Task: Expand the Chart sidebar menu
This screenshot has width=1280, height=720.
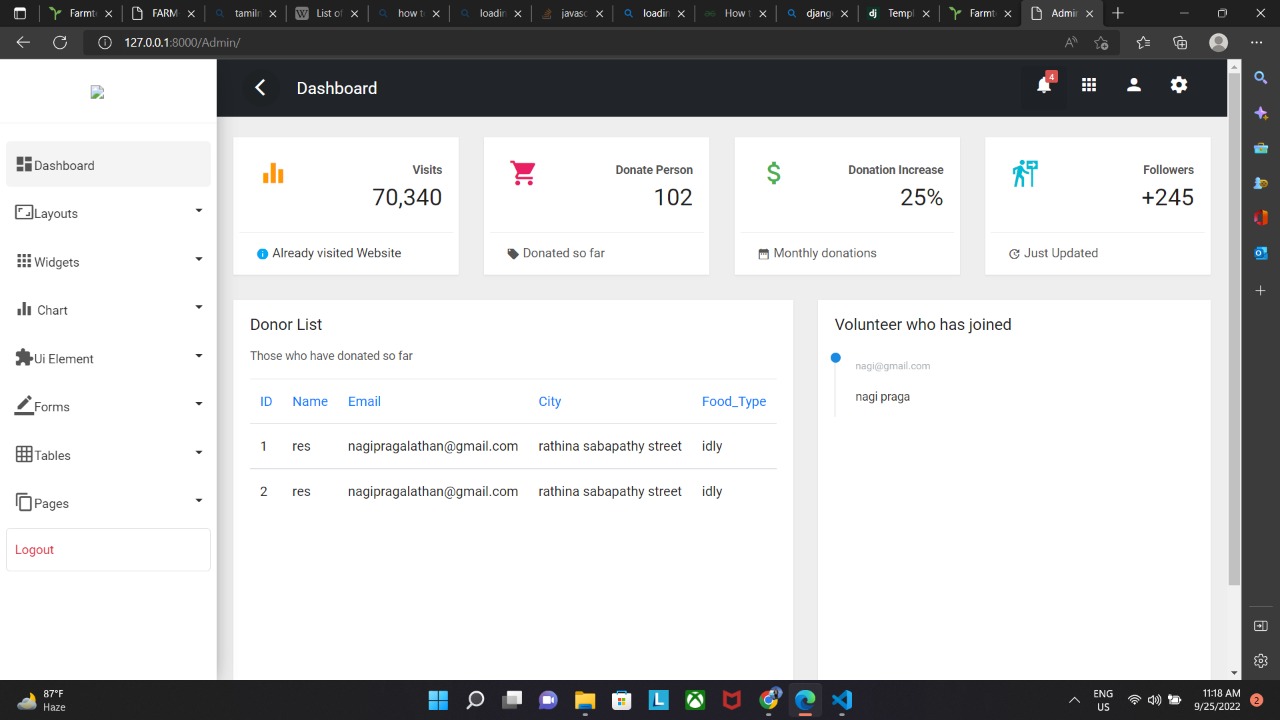Action: point(108,310)
